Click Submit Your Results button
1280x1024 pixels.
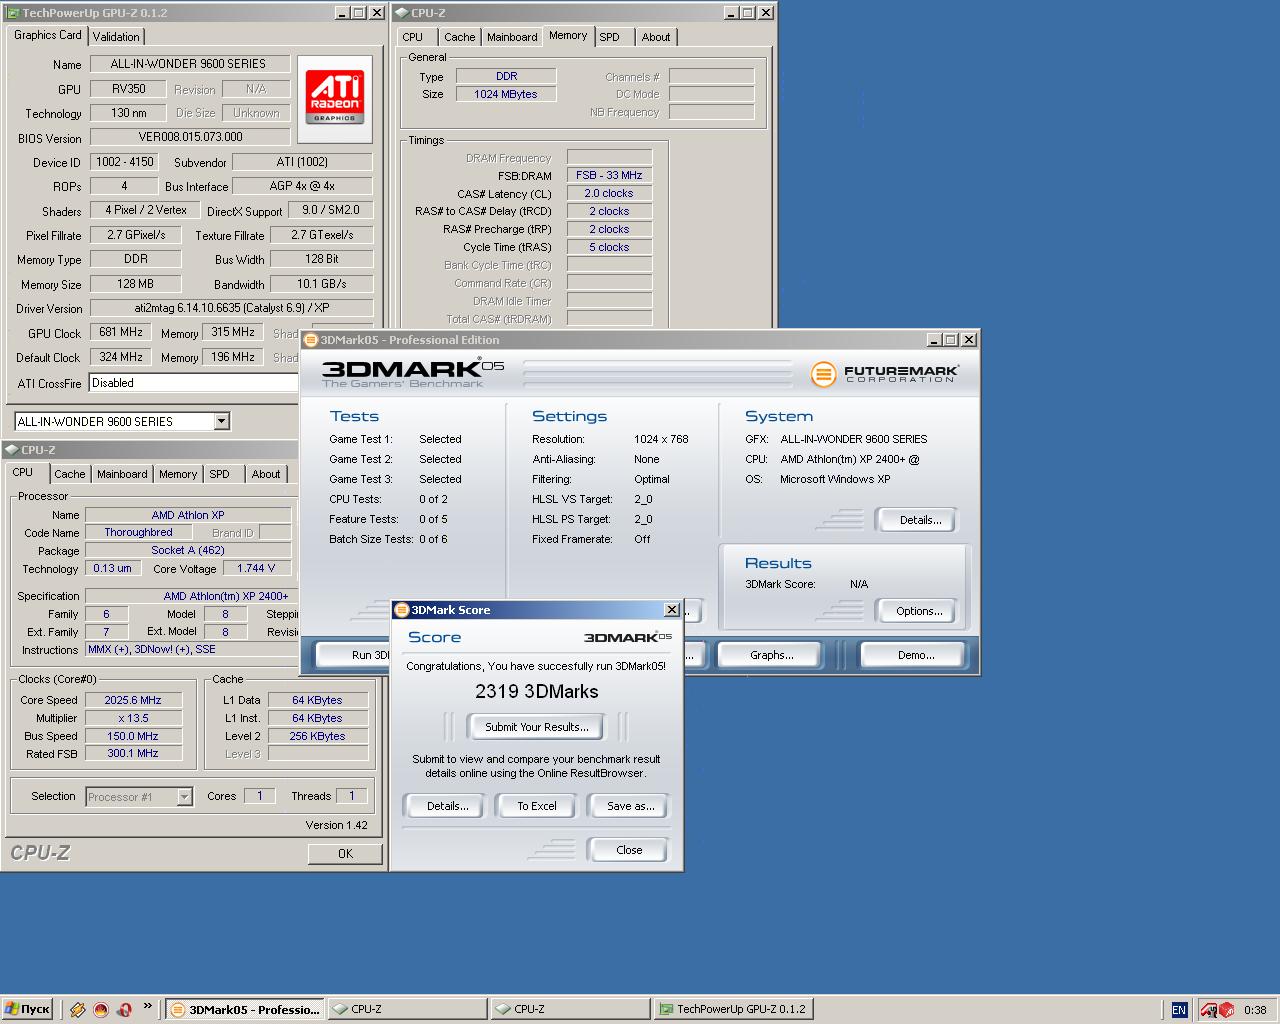coord(537,727)
